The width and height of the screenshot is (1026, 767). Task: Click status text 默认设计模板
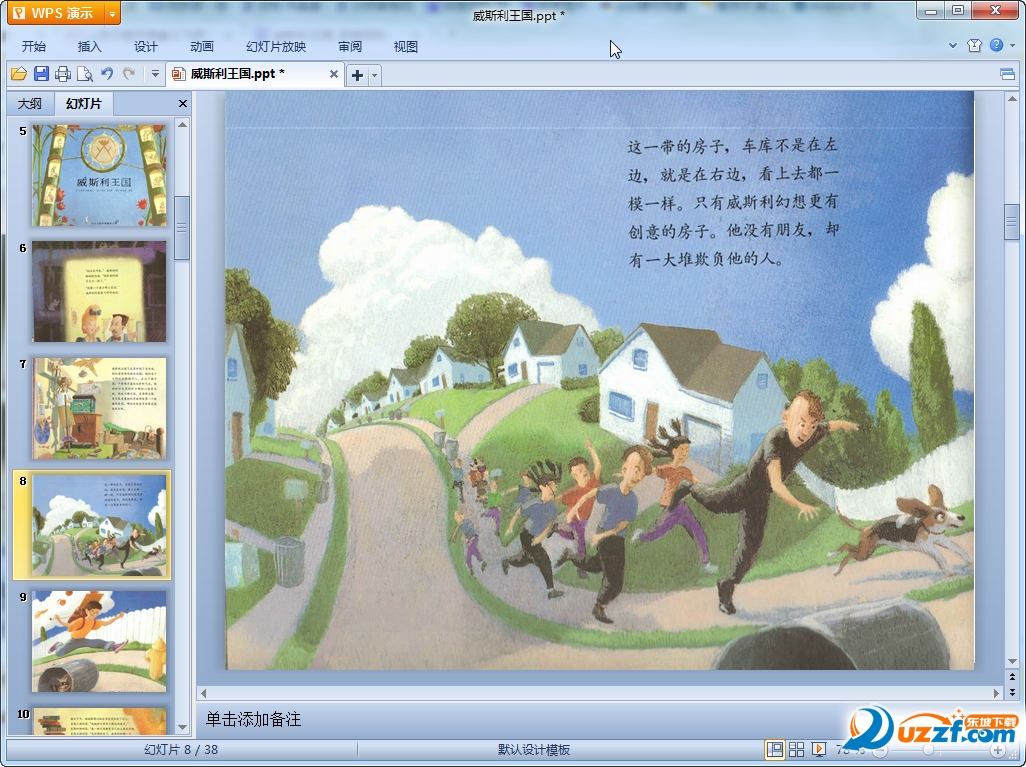534,750
